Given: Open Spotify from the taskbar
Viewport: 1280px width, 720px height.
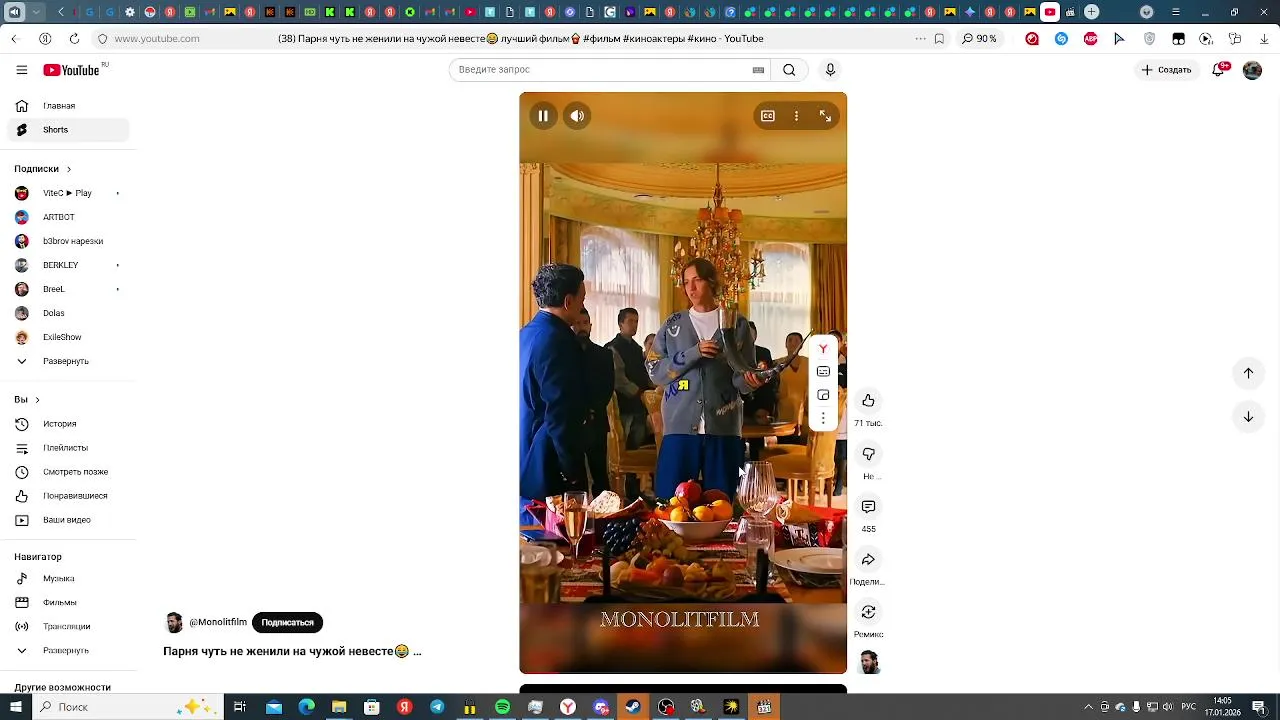Looking at the screenshot, I should (x=503, y=707).
